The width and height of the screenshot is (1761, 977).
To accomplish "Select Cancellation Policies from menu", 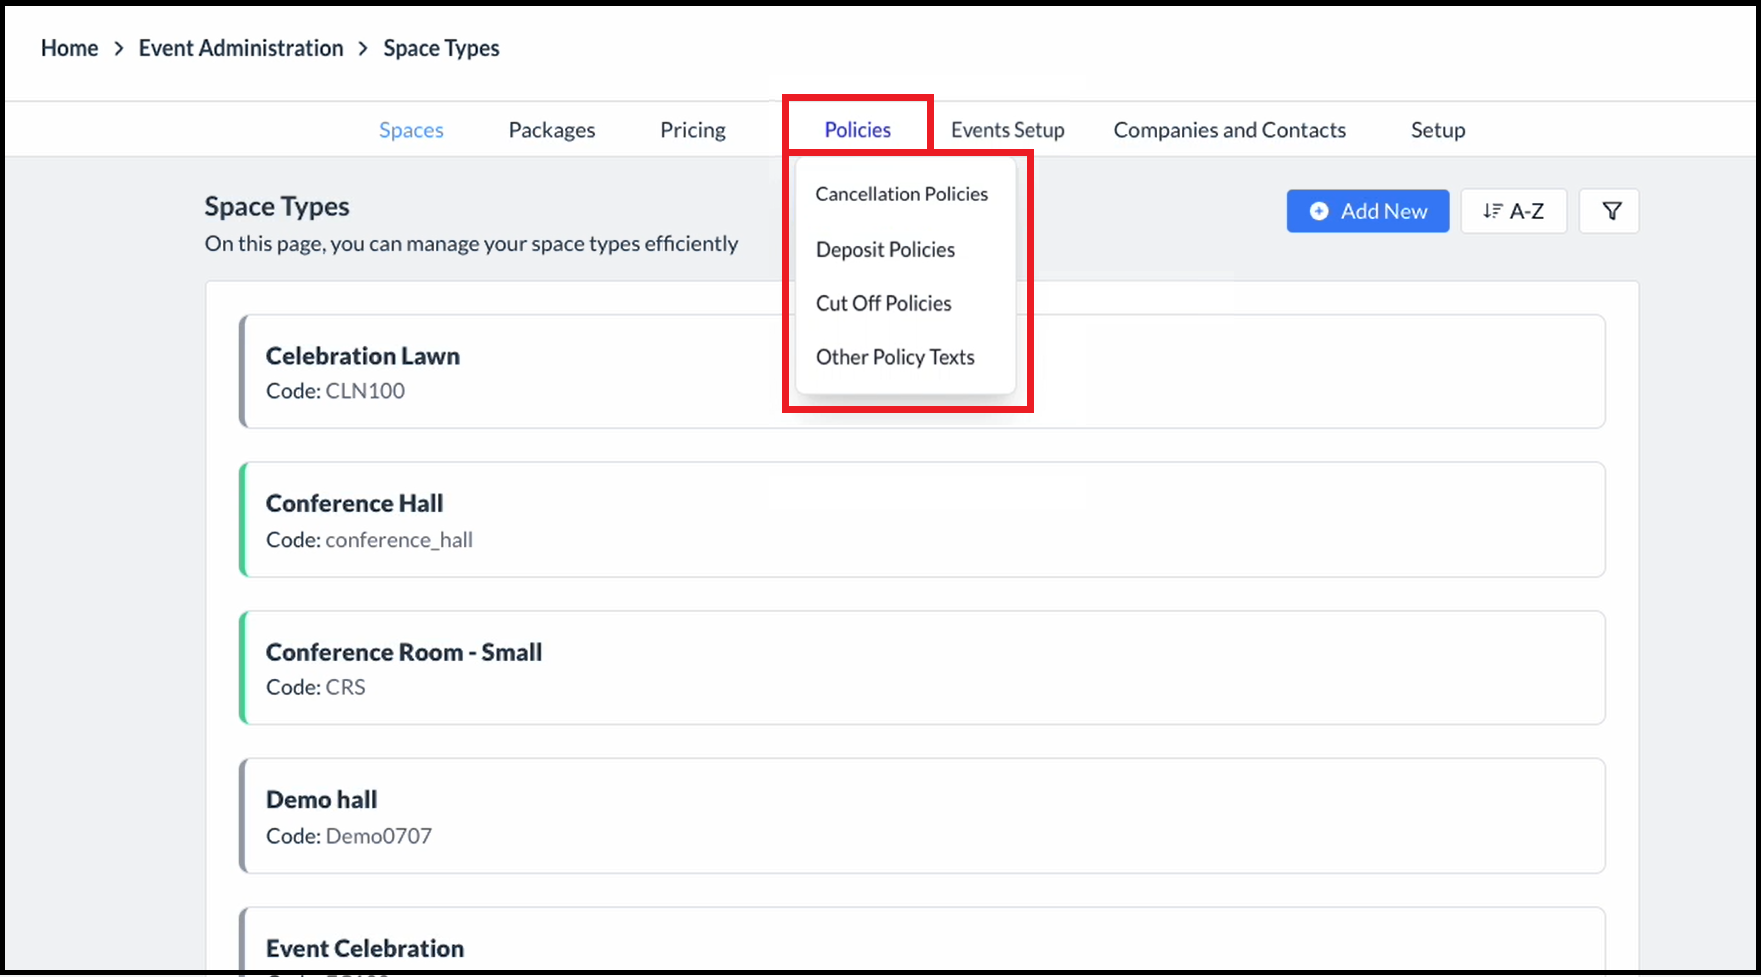I will [x=901, y=194].
